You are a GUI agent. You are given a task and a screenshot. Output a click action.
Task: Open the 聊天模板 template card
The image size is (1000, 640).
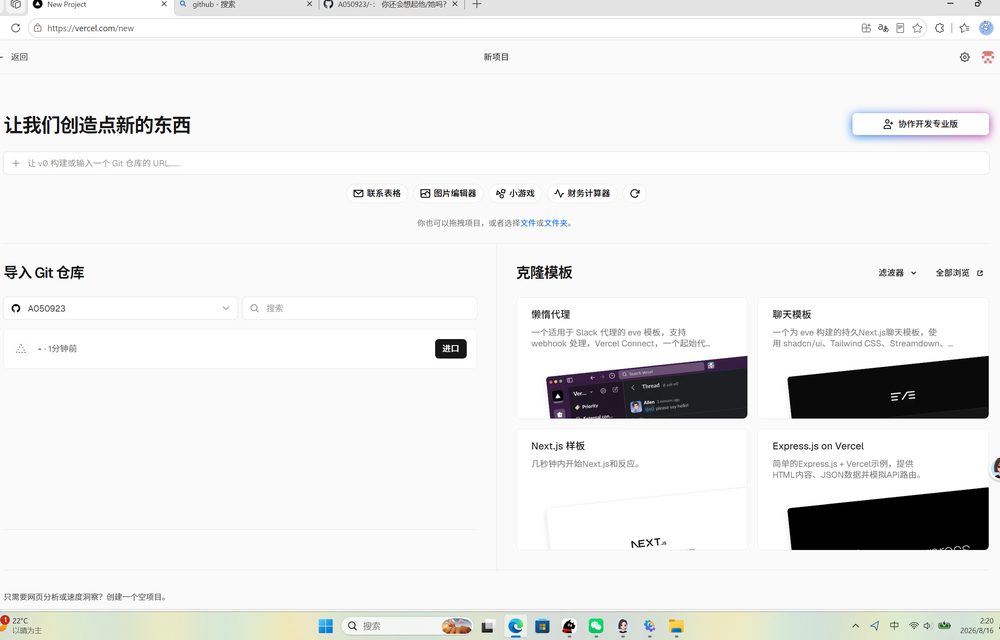coord(873,358)
